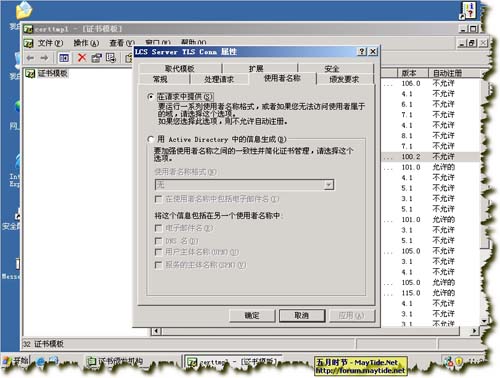Screen dimensions: 500x378
Task: Toggle the console tree pane icon
Action: coord(64,58)
